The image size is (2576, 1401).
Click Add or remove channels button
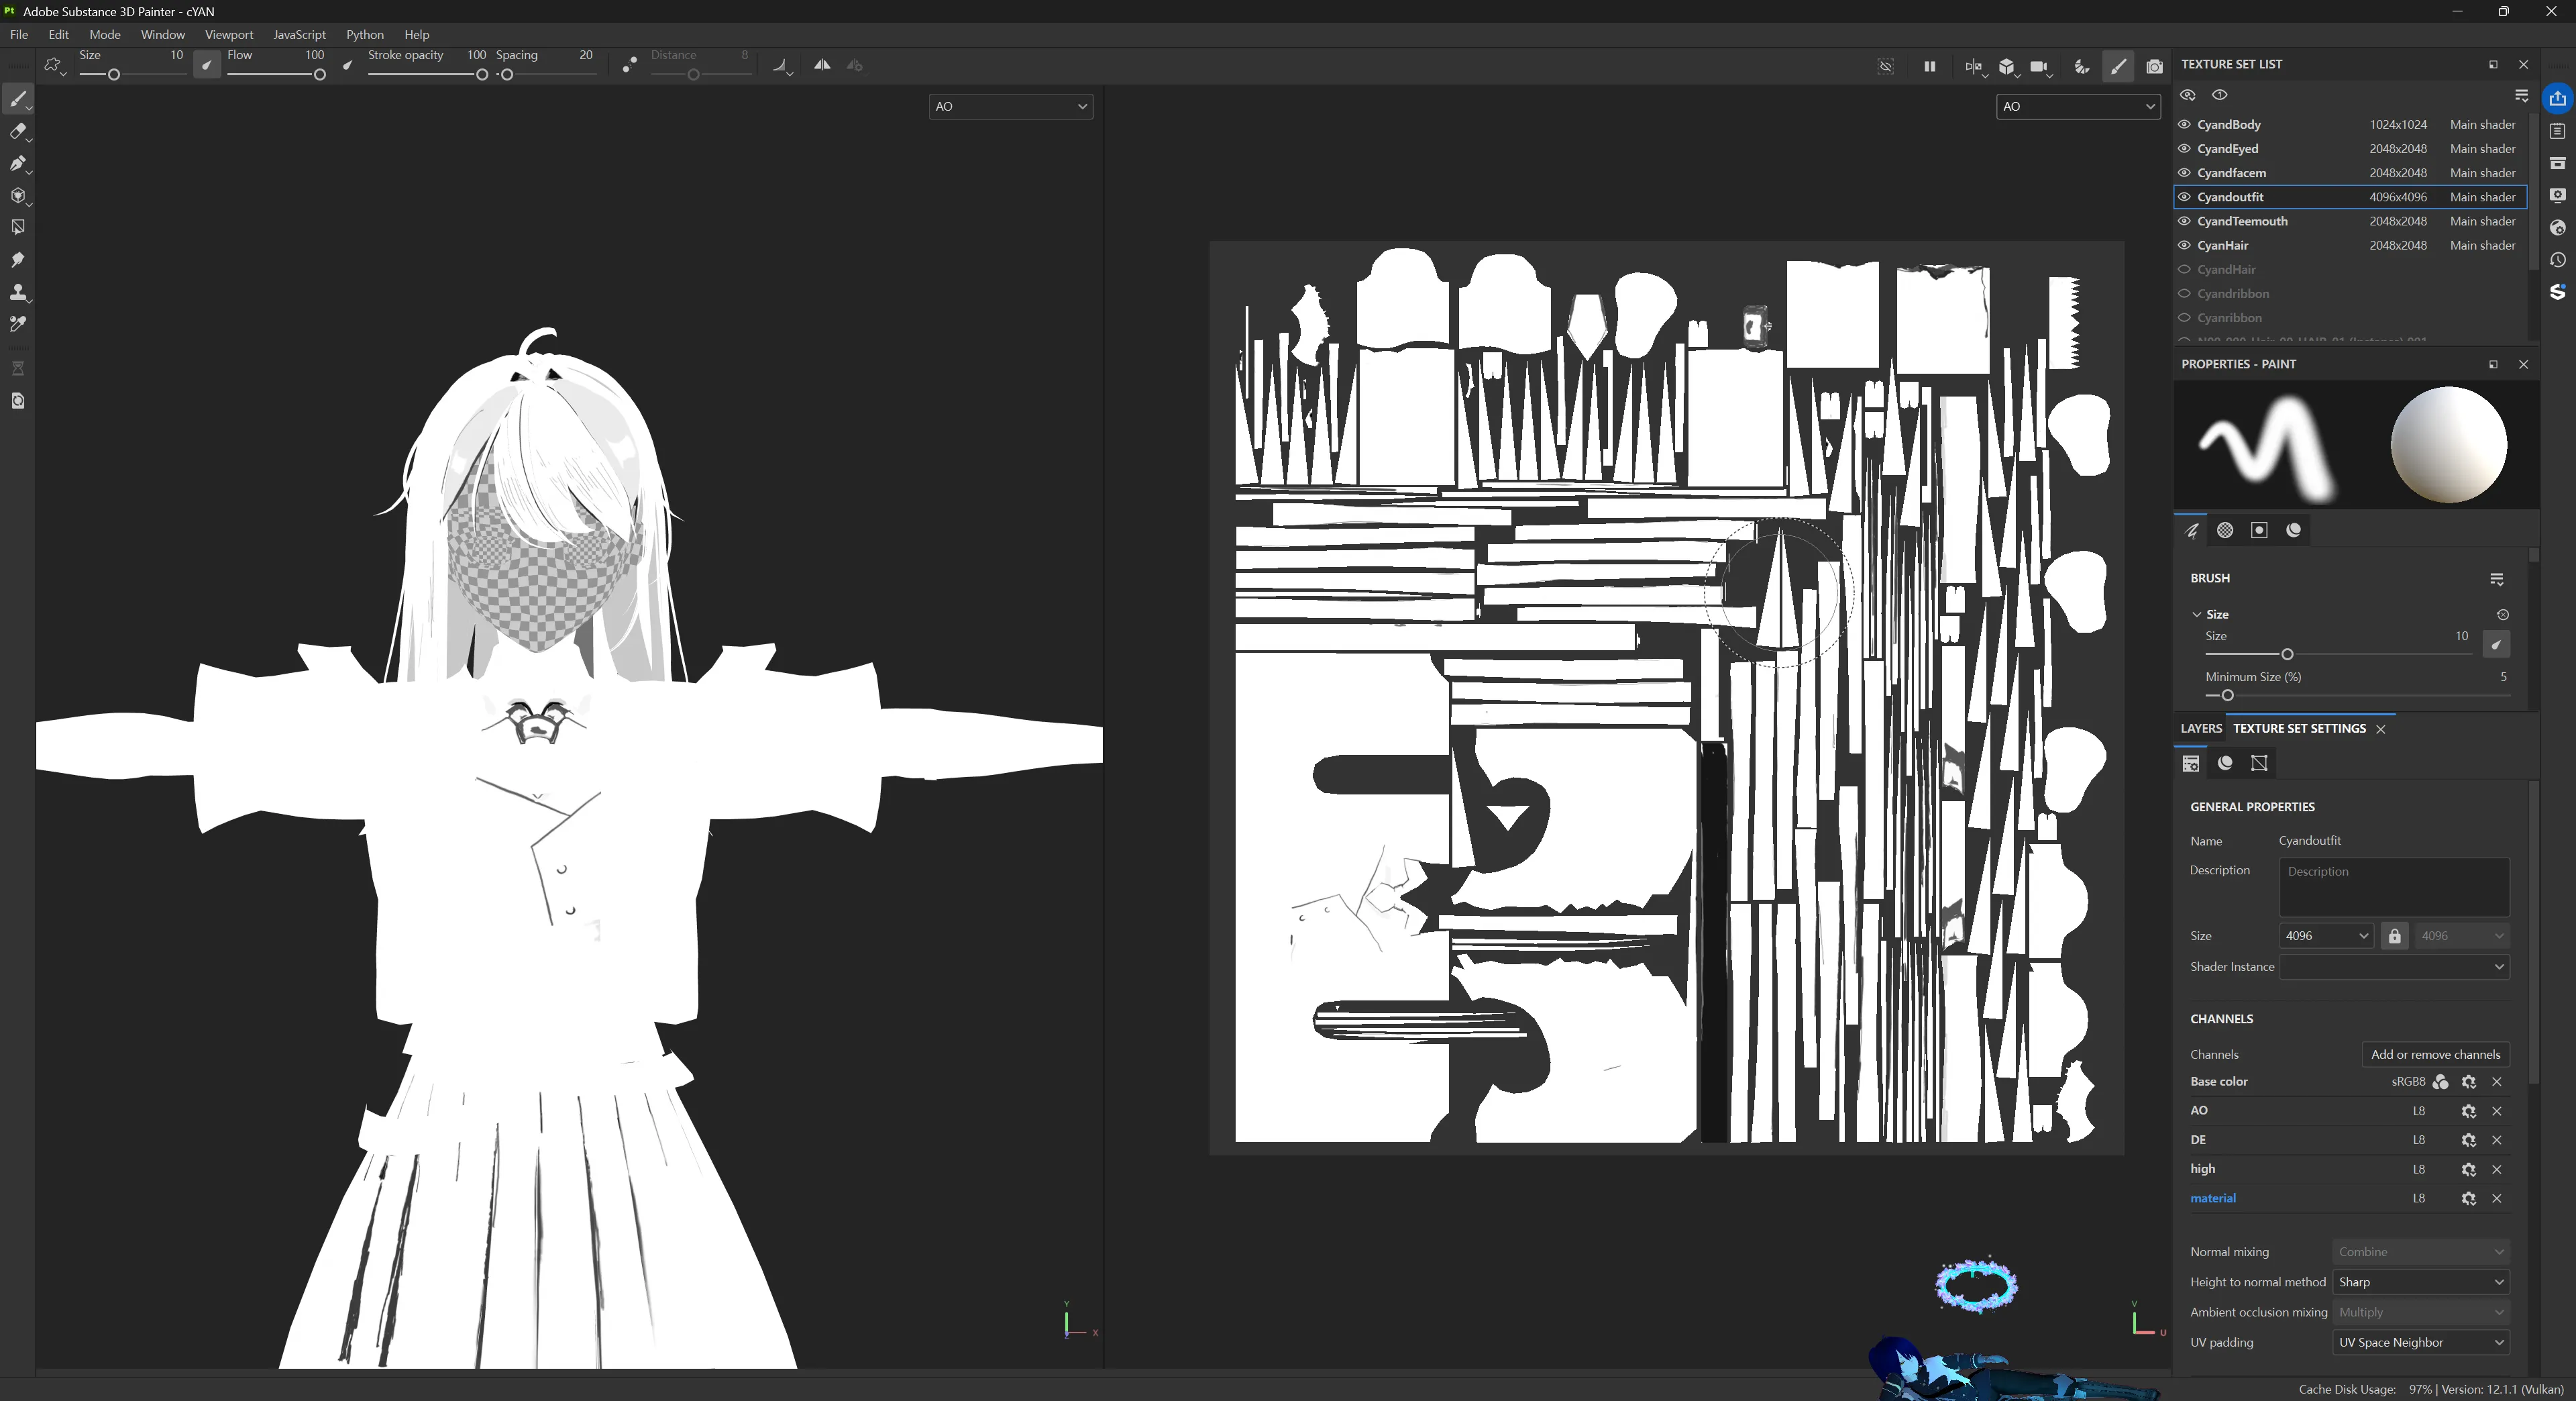pos(2435,1055)
